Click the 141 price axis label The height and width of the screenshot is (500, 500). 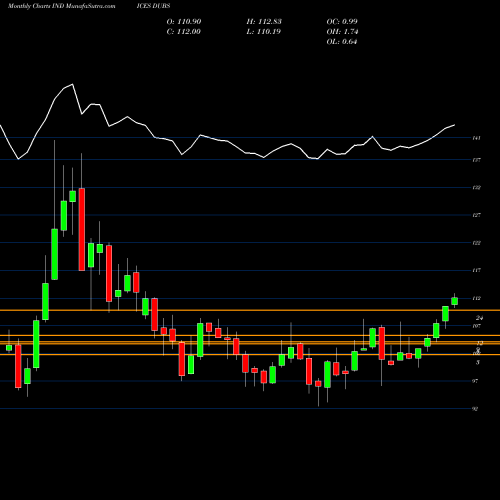point(476,138)
